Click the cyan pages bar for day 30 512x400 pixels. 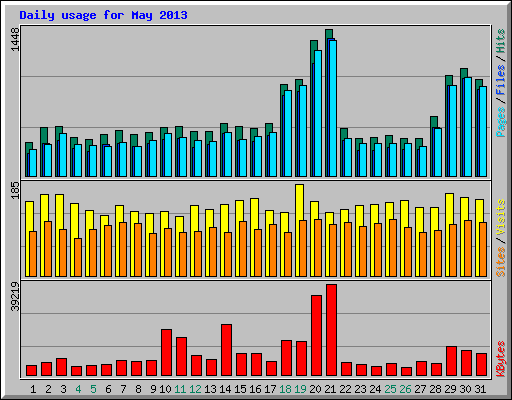[x=468, y=127]
